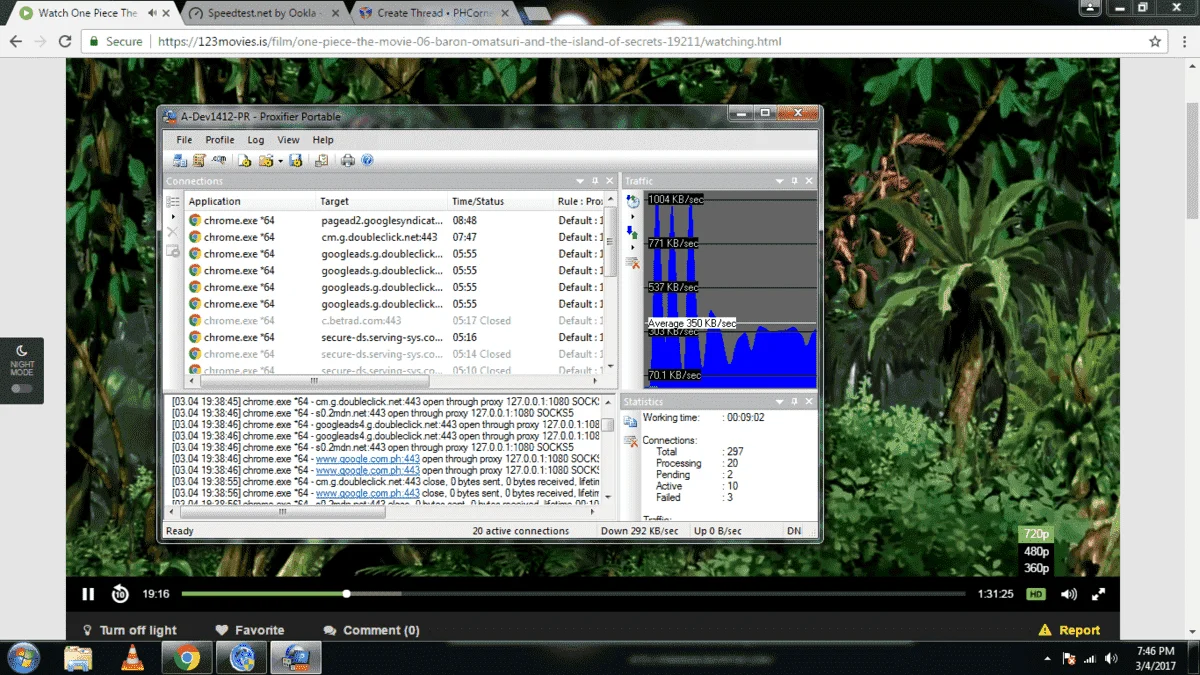Click Turn off light
This screenshot has width=1200, height=675.
point(129,630)
